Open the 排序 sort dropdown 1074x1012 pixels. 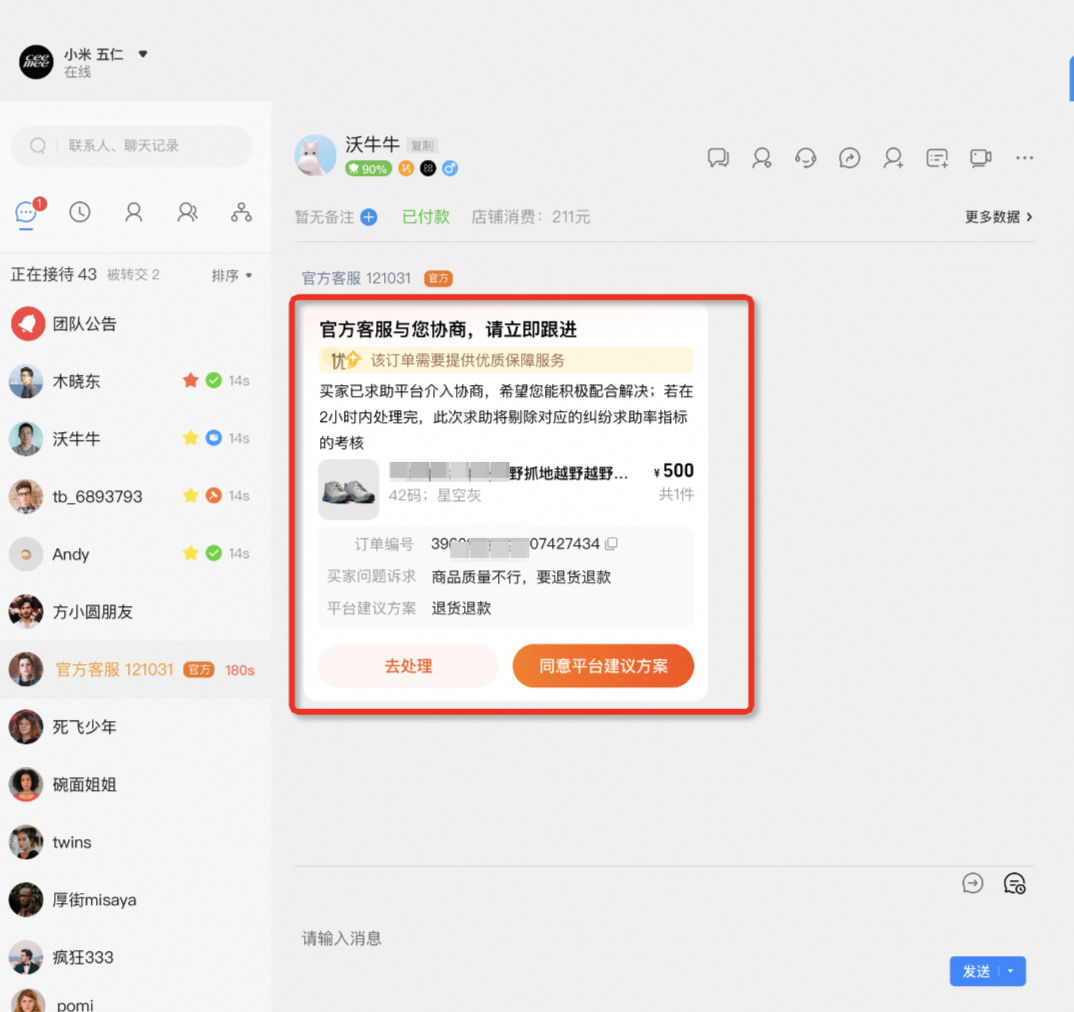232,275
